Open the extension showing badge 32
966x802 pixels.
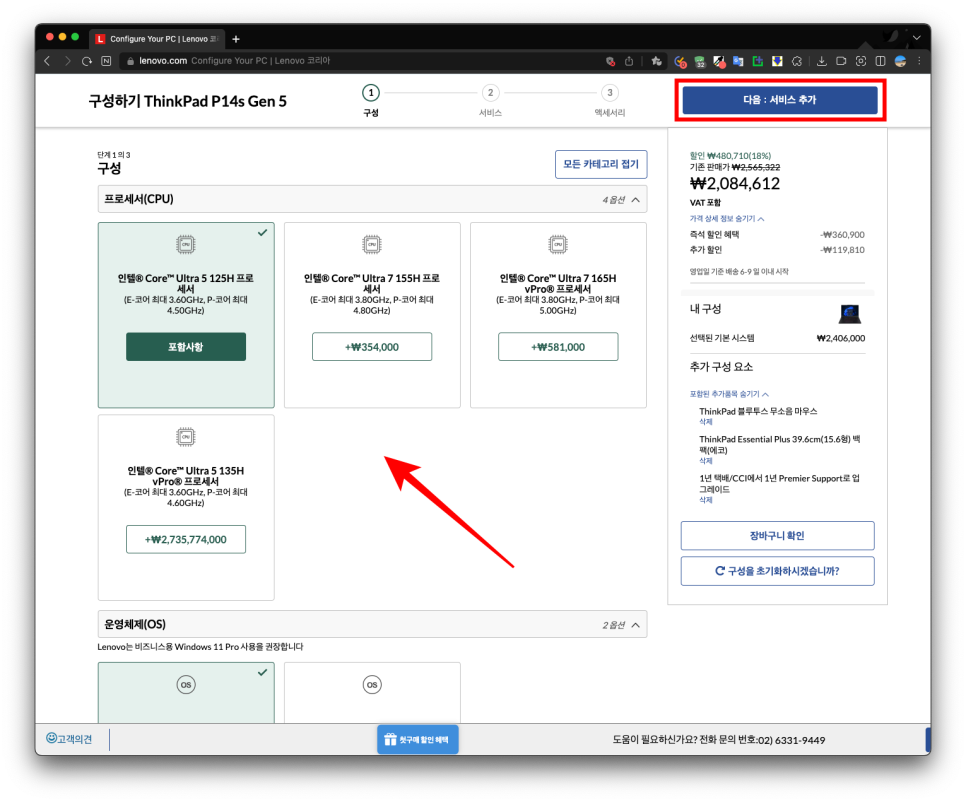(x=700, y=61)
